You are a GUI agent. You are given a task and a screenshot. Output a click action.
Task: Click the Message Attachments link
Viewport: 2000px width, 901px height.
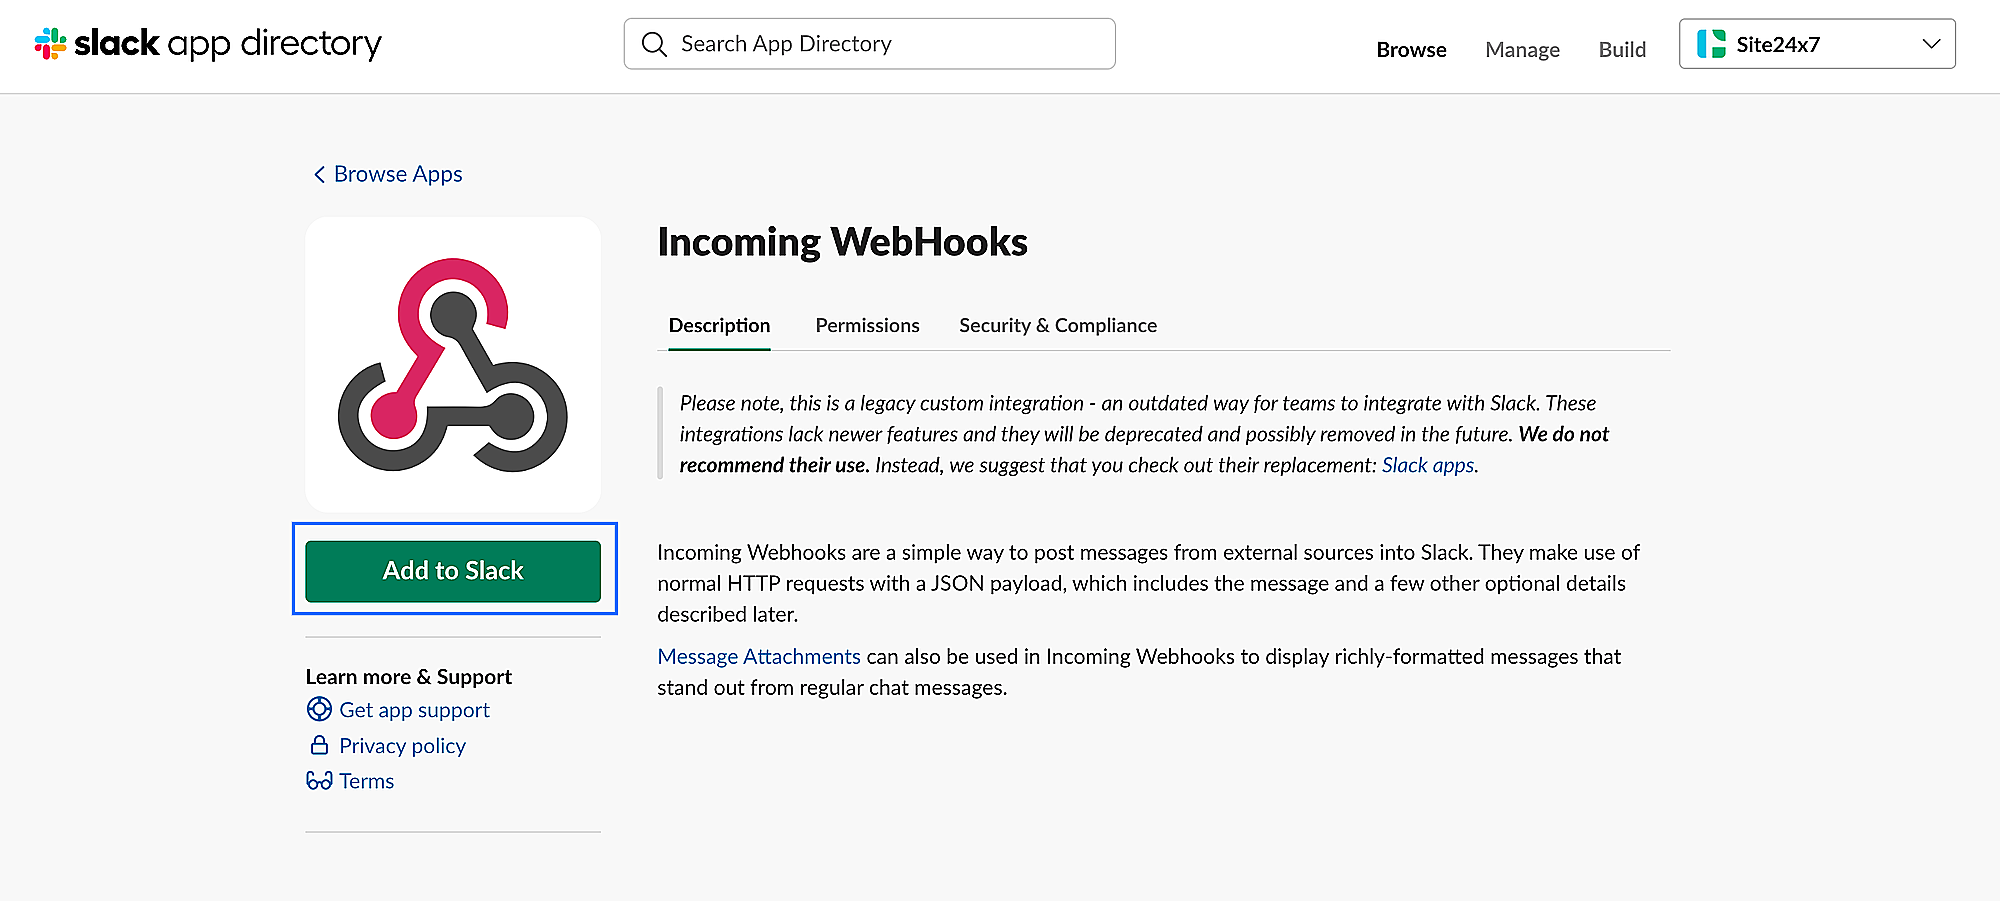(x=758, y=656)
